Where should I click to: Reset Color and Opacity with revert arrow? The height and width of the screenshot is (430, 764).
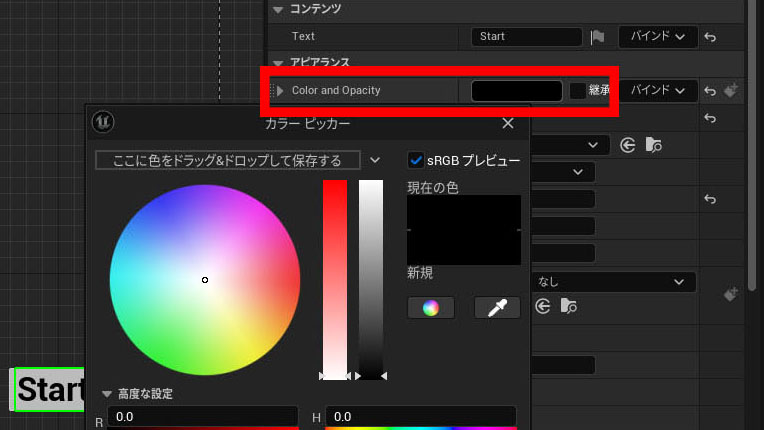(710, 91)
